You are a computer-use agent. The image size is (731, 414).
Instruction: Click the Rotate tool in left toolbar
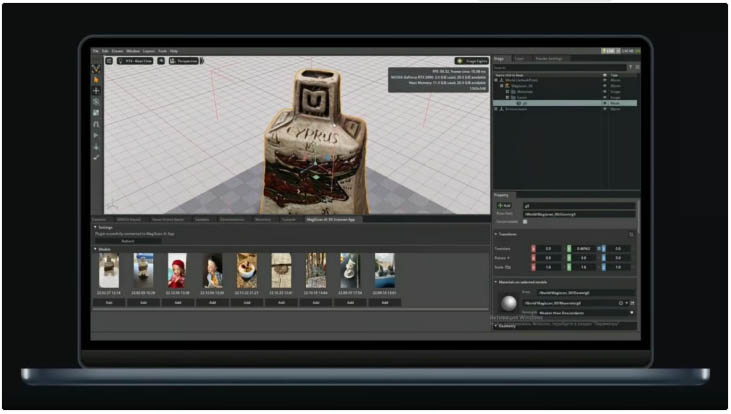97,102
